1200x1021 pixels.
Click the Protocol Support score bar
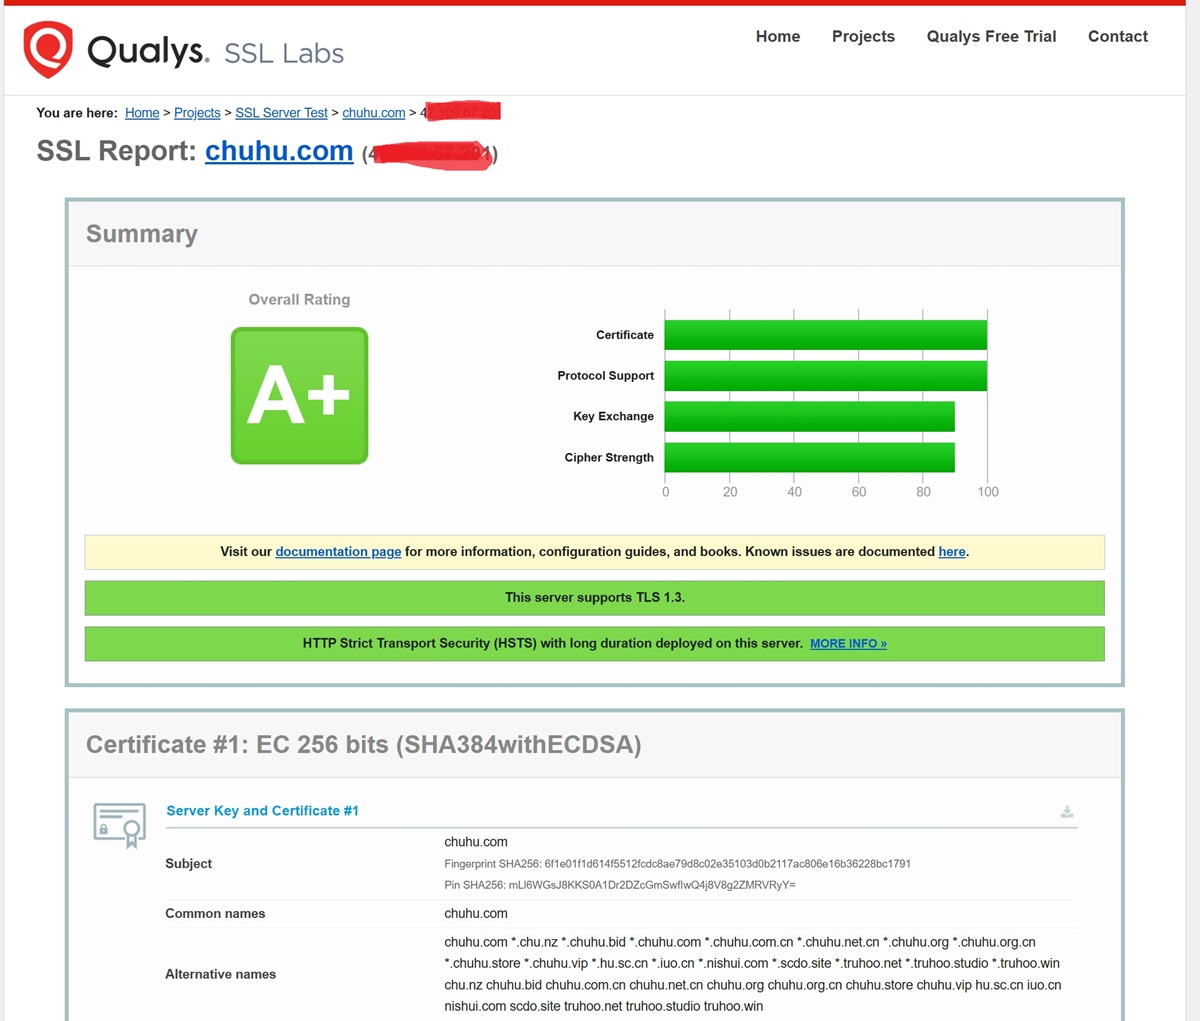click(x=826, y=376)
